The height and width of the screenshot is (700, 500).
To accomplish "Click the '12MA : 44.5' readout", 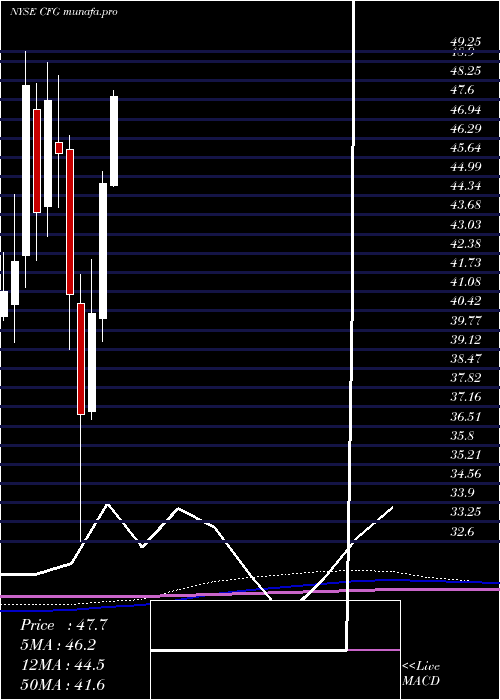I will (x=62, y=665).
